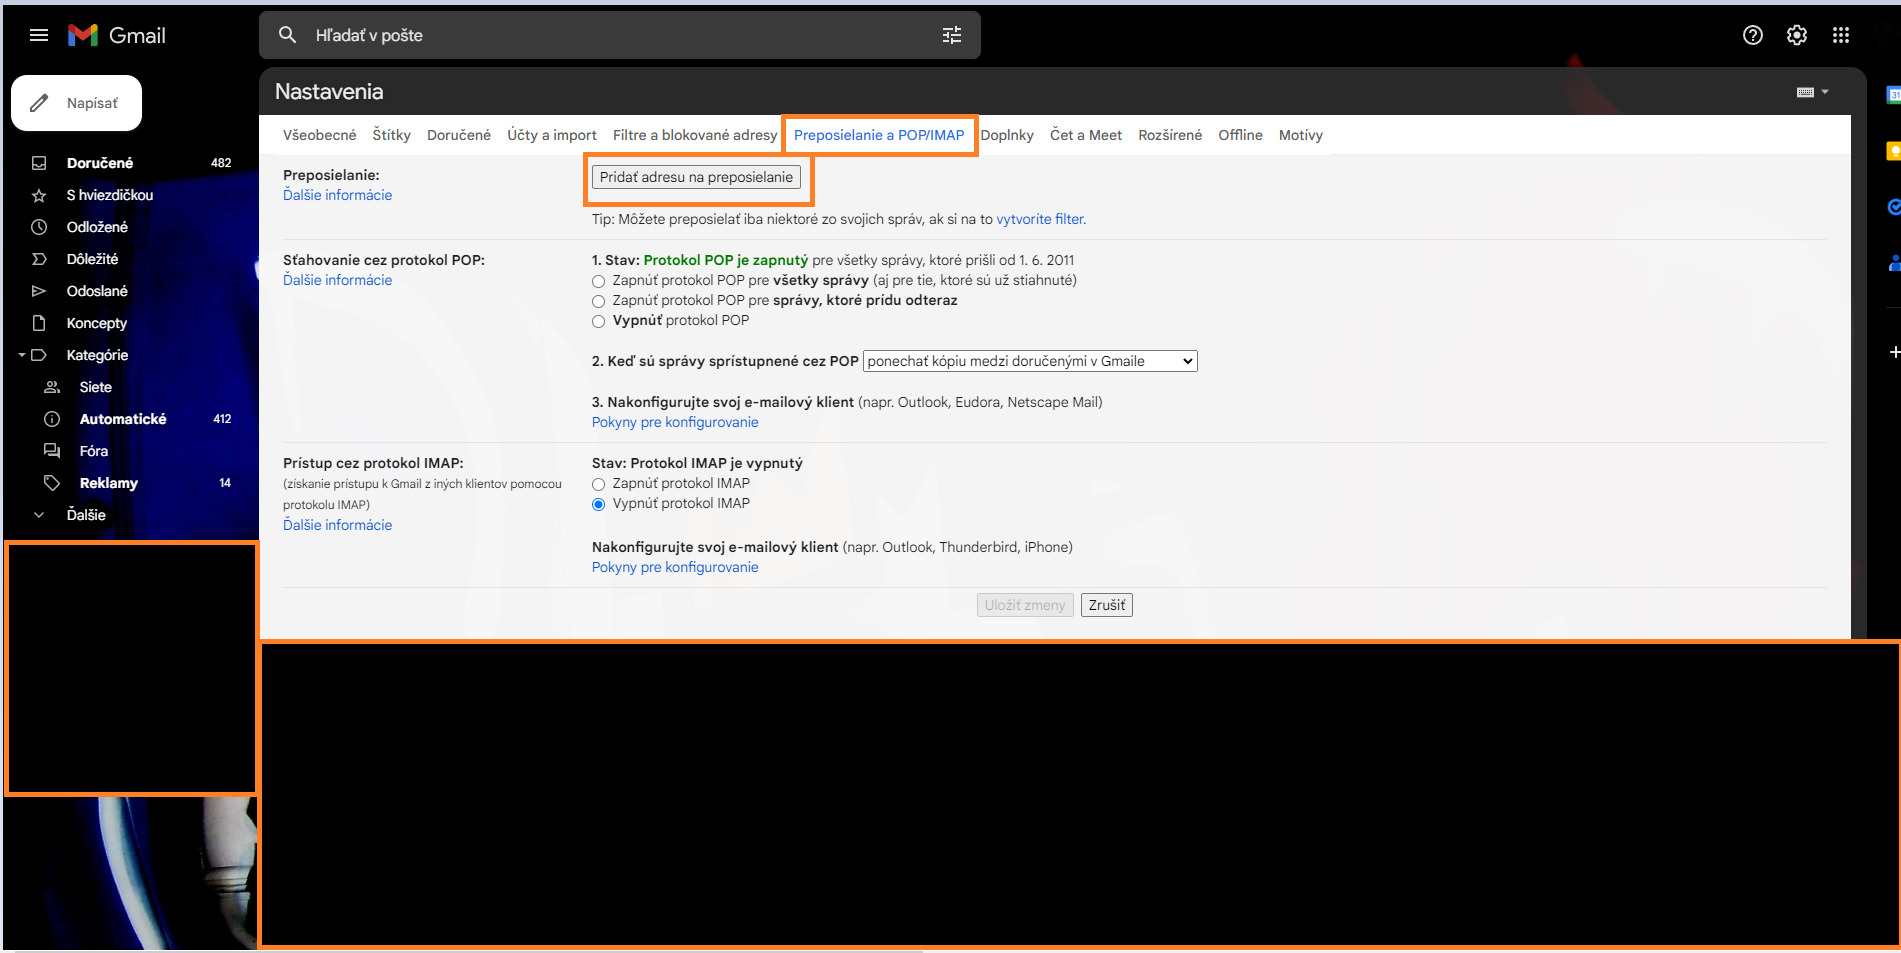Follow the vytvorte filter link
Image resolution: width=1901 pixels, height=953 pixels.
click(1041, 219)
